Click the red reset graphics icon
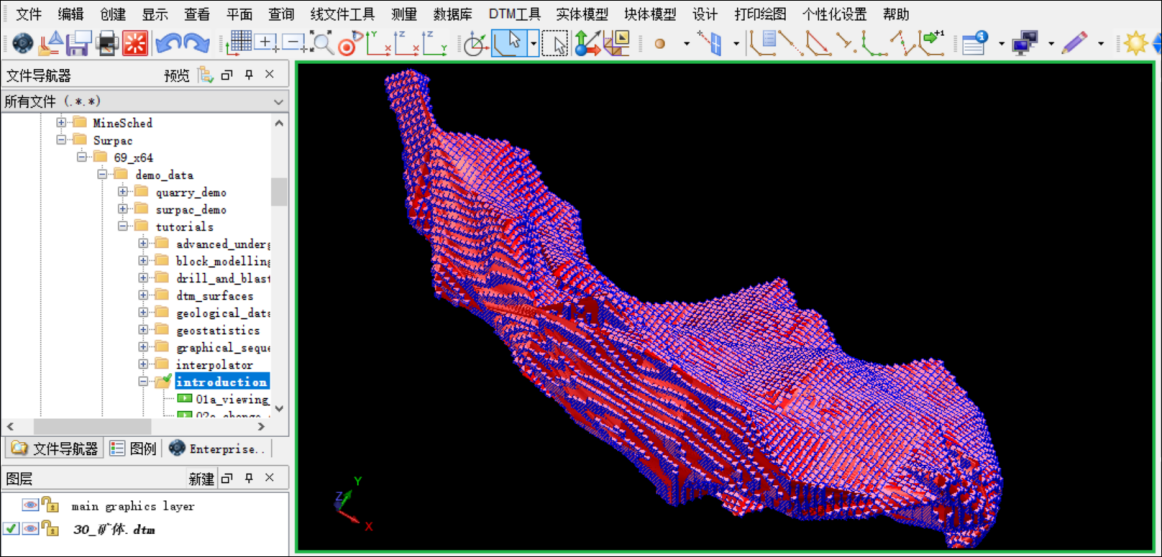Screen dimensions: 1162x557 (x=134, y=43)
